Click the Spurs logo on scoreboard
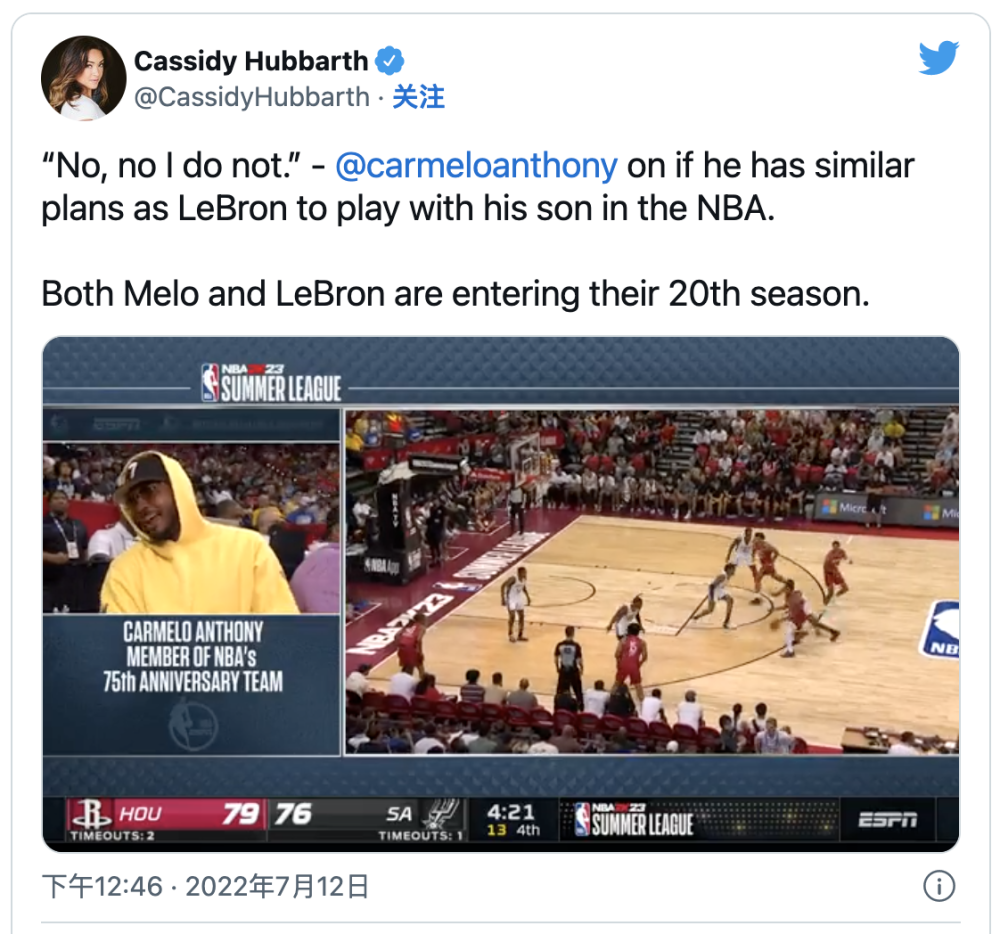 tap(441, 814)
